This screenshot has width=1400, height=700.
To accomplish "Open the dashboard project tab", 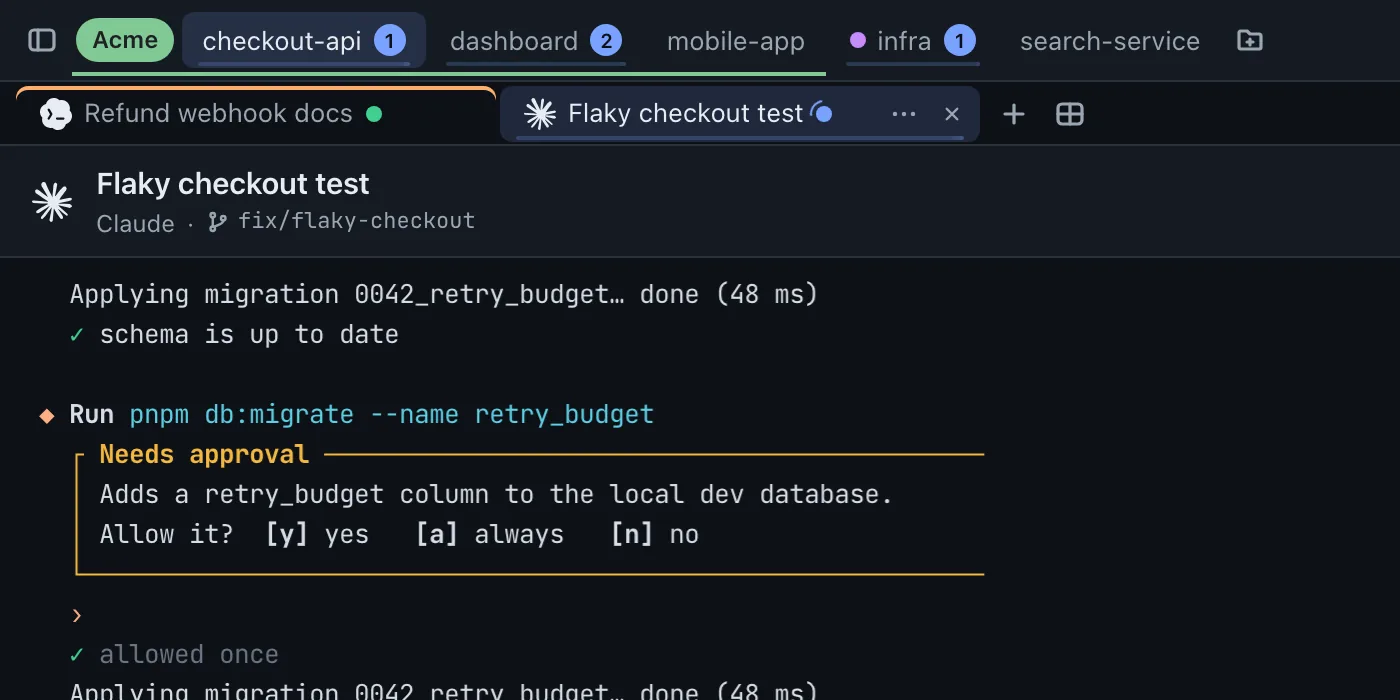I will click(x=536, y=40).
